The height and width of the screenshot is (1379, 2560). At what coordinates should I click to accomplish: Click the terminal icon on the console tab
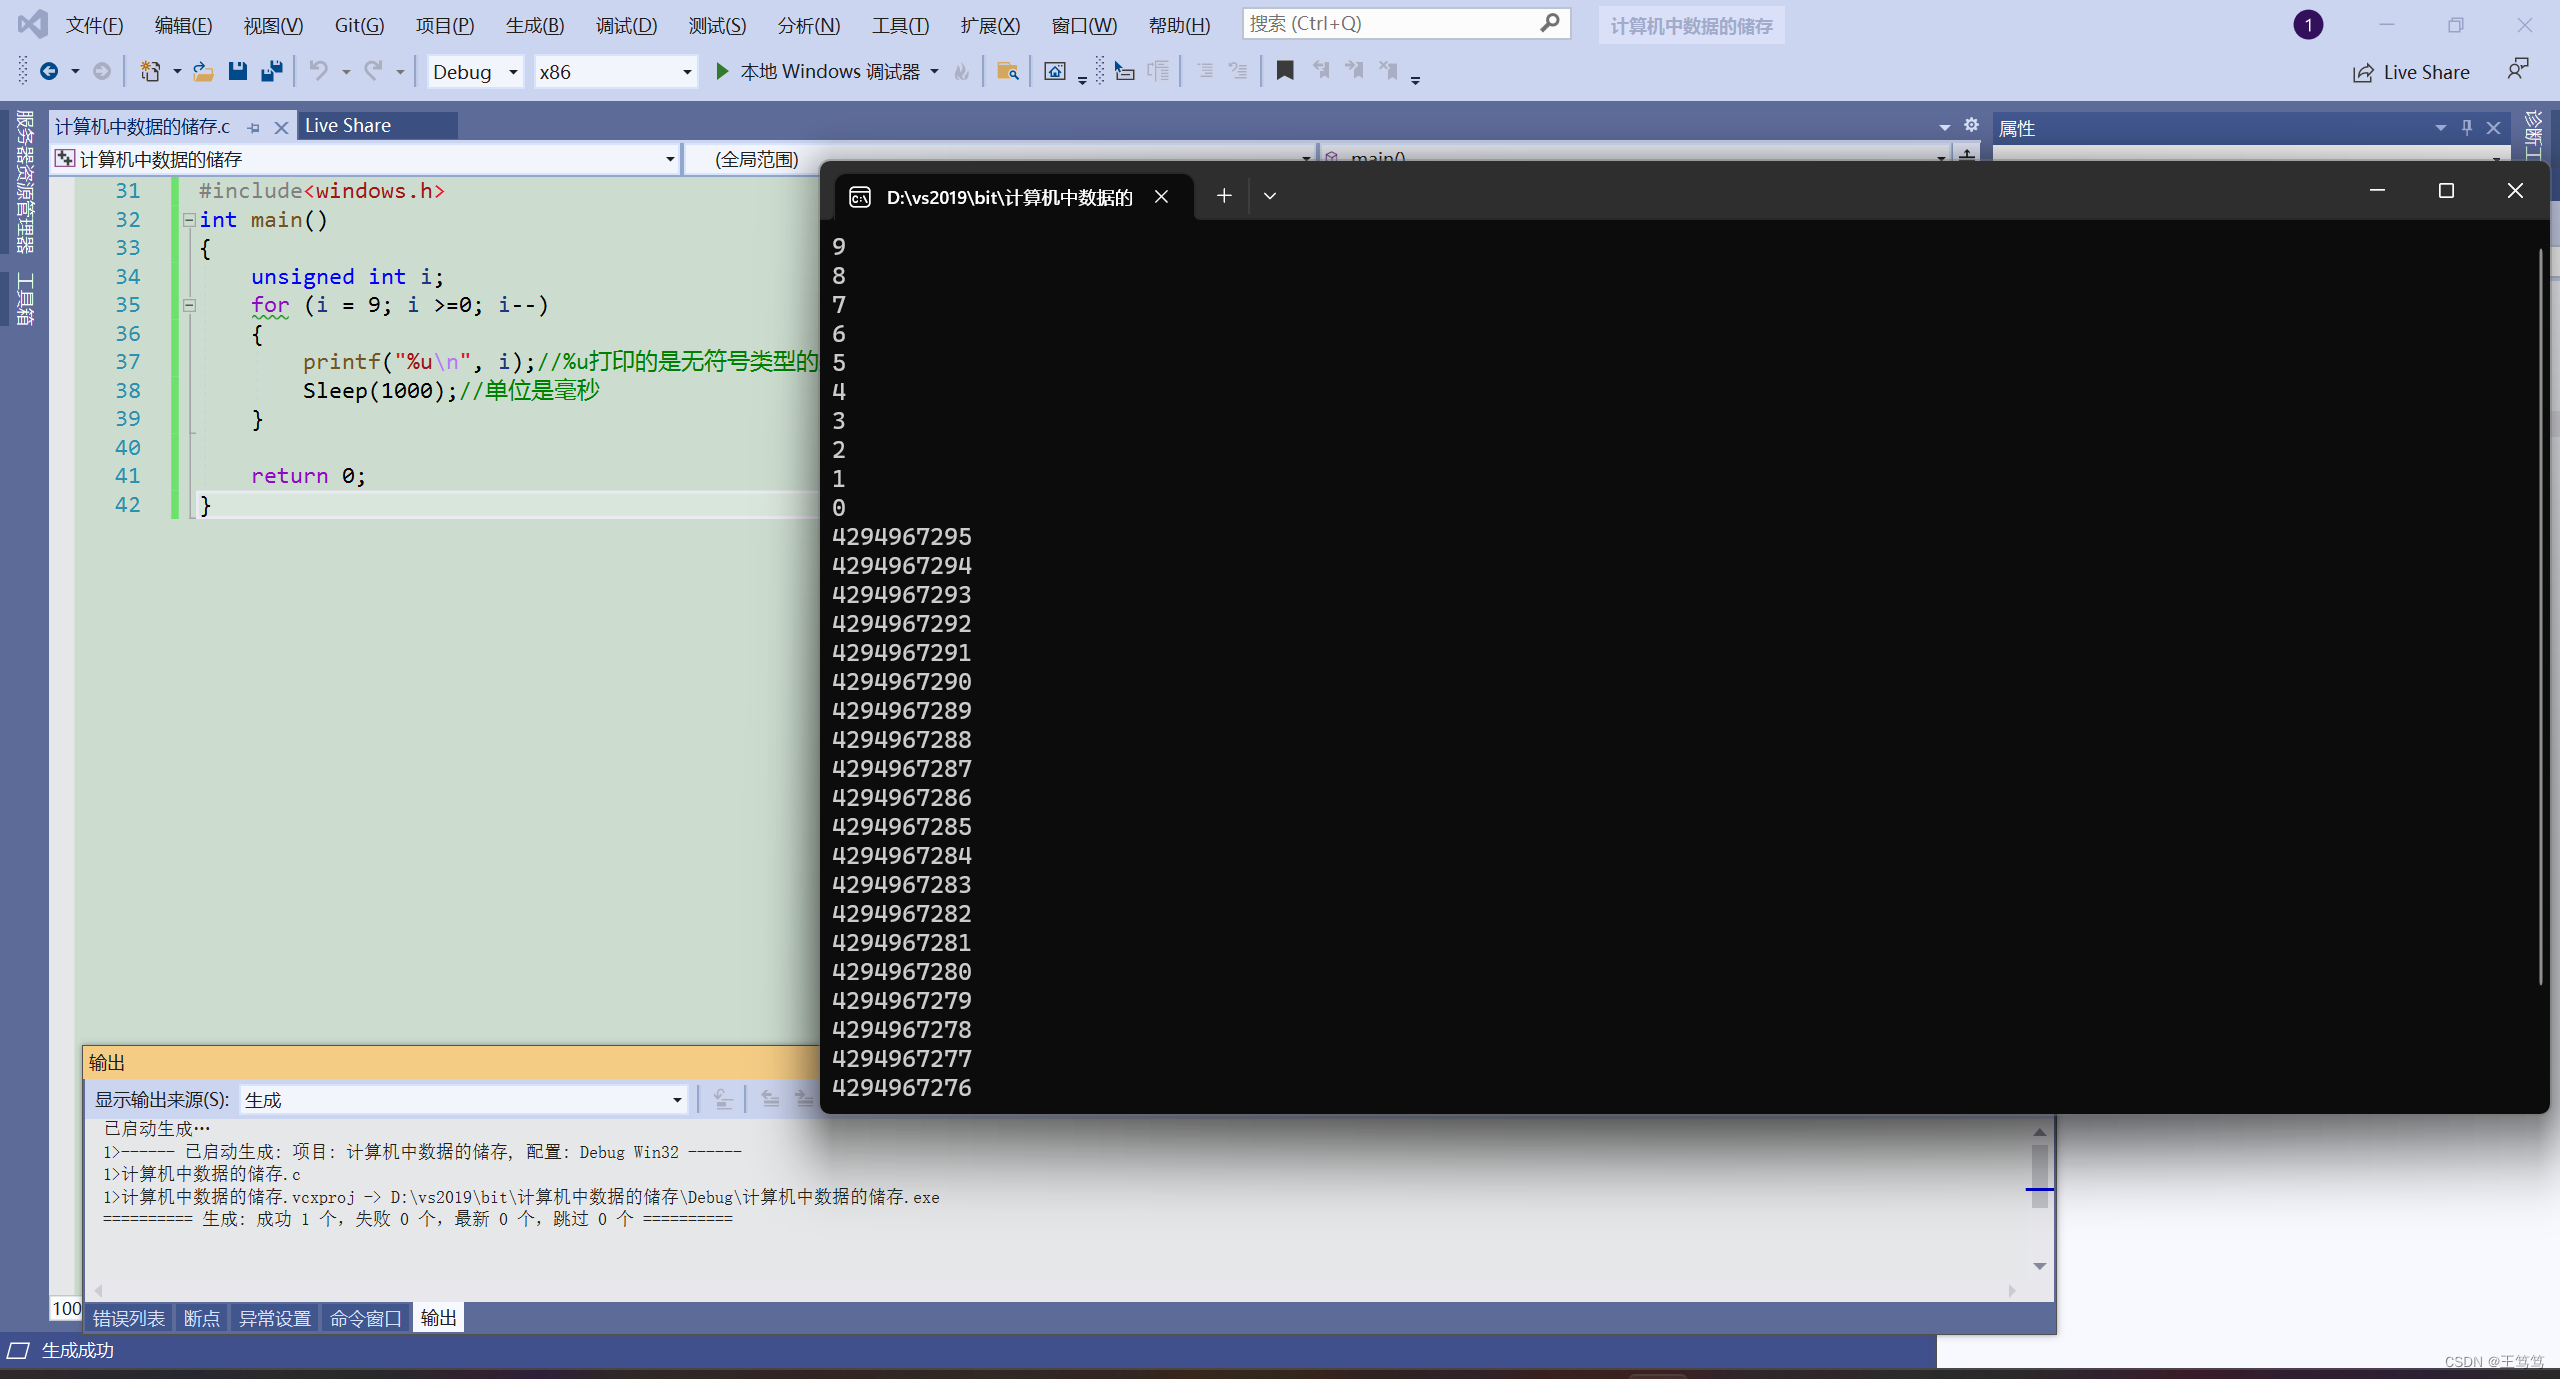[x=860, y=197]
